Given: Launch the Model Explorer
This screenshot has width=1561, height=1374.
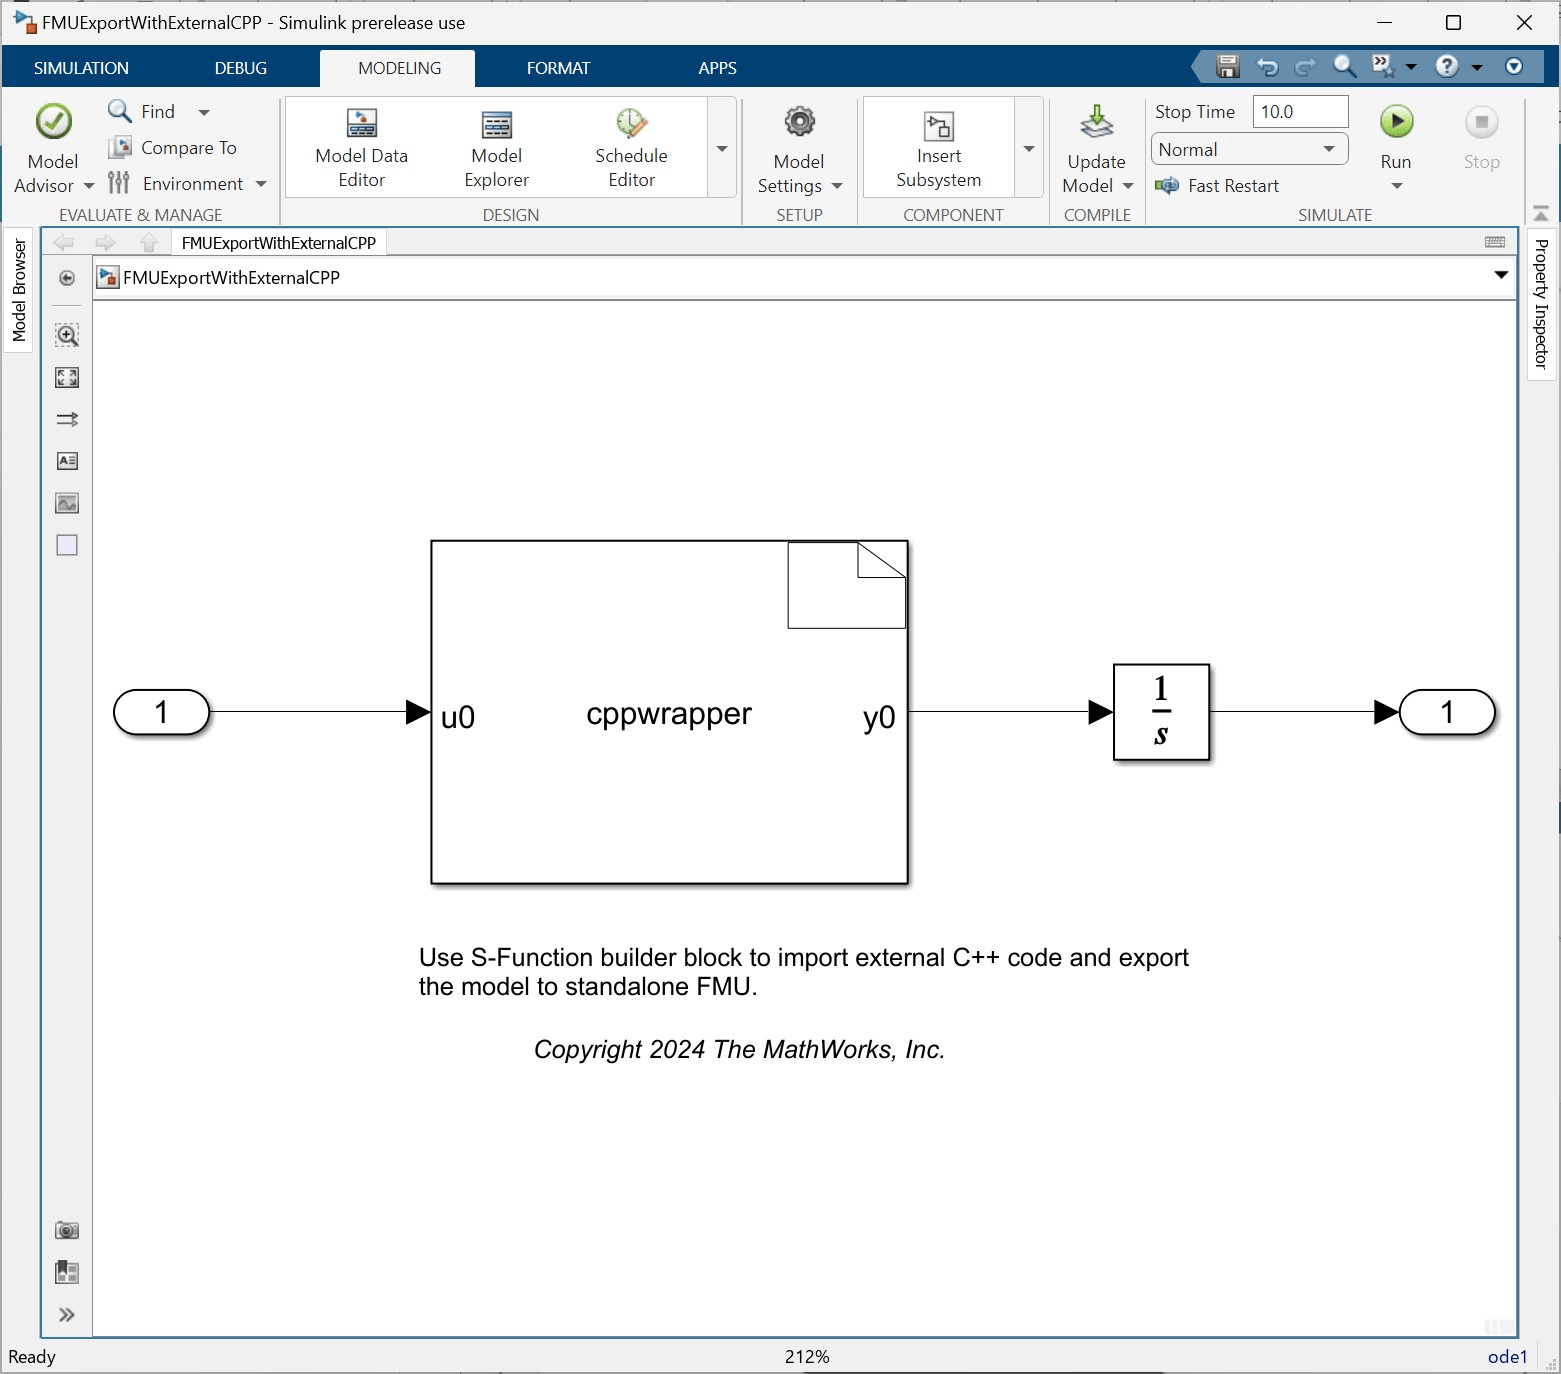Looking at the screenshot, I should (x=496, y=147).
